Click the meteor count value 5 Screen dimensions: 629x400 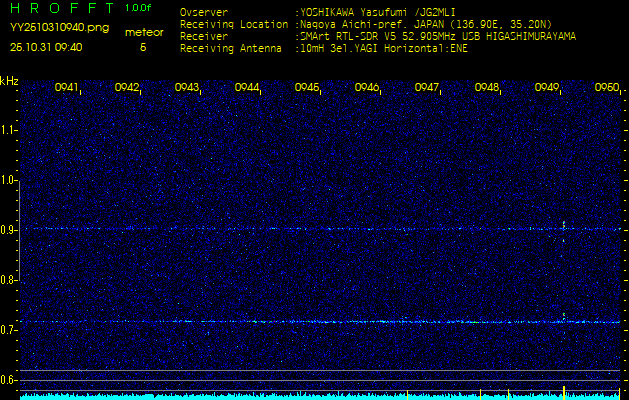pos(142,47)
